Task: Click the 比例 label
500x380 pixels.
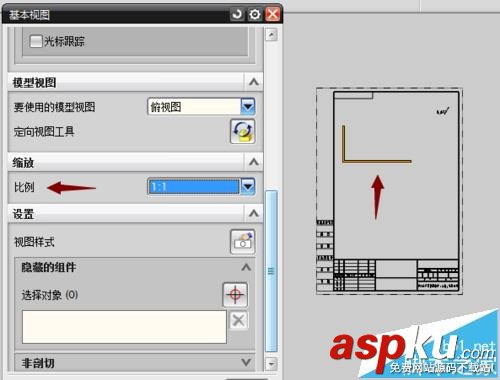Action: (24, 187)
